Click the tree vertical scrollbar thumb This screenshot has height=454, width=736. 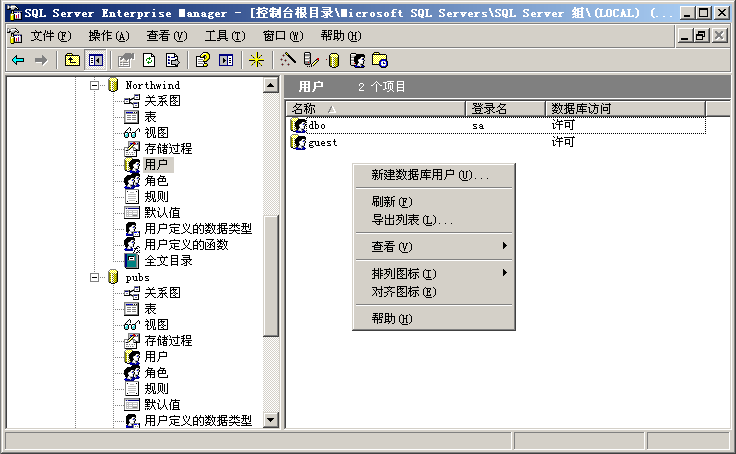[x=271, y=275]
